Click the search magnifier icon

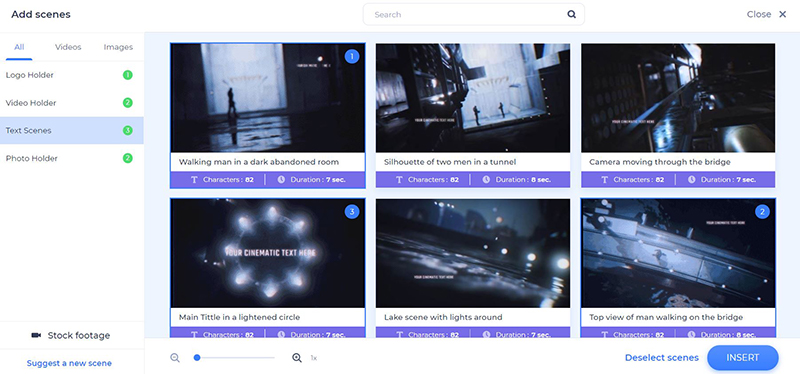click(571, 14)
